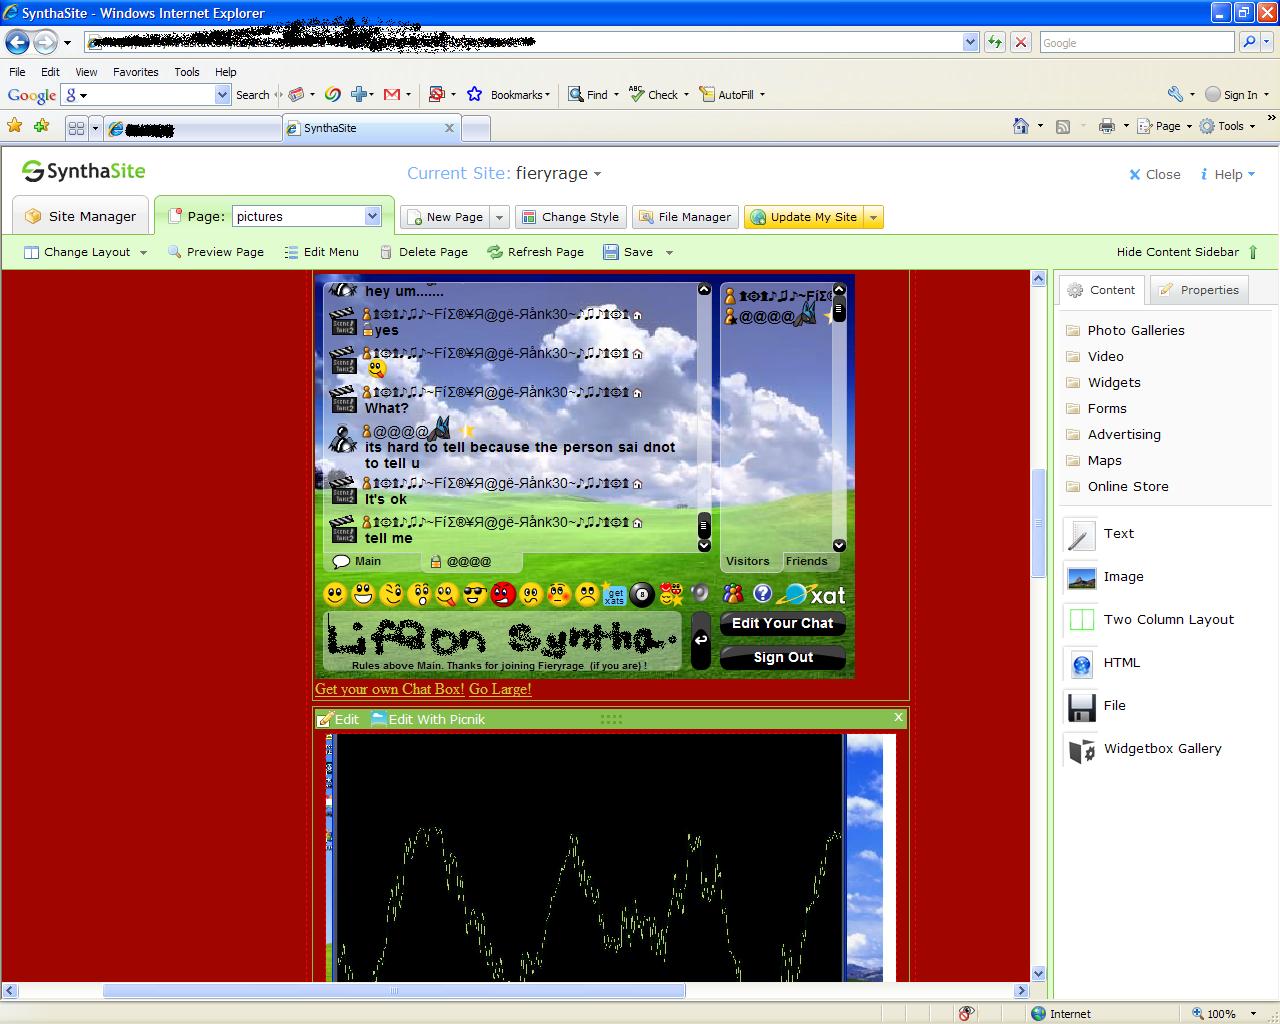Screen dimensions: 1280x1024
Task: Open the IE Home icon
Action: click(1021, 126)
